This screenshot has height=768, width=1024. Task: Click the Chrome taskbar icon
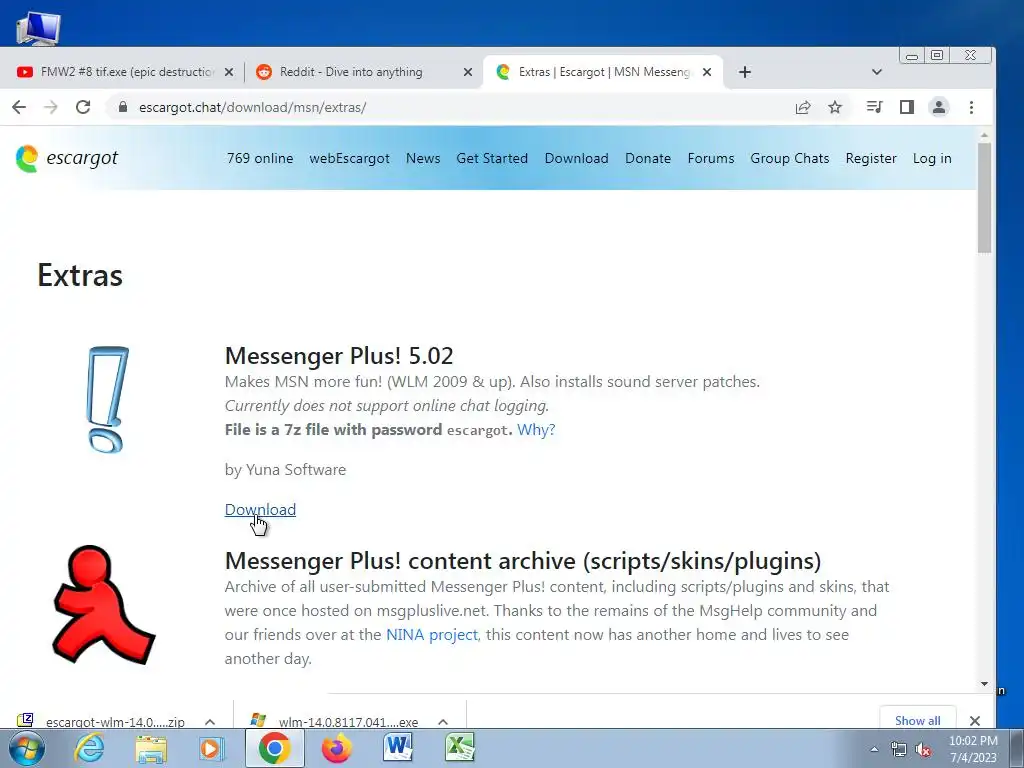pyautogui.click(x=274, y=748)
